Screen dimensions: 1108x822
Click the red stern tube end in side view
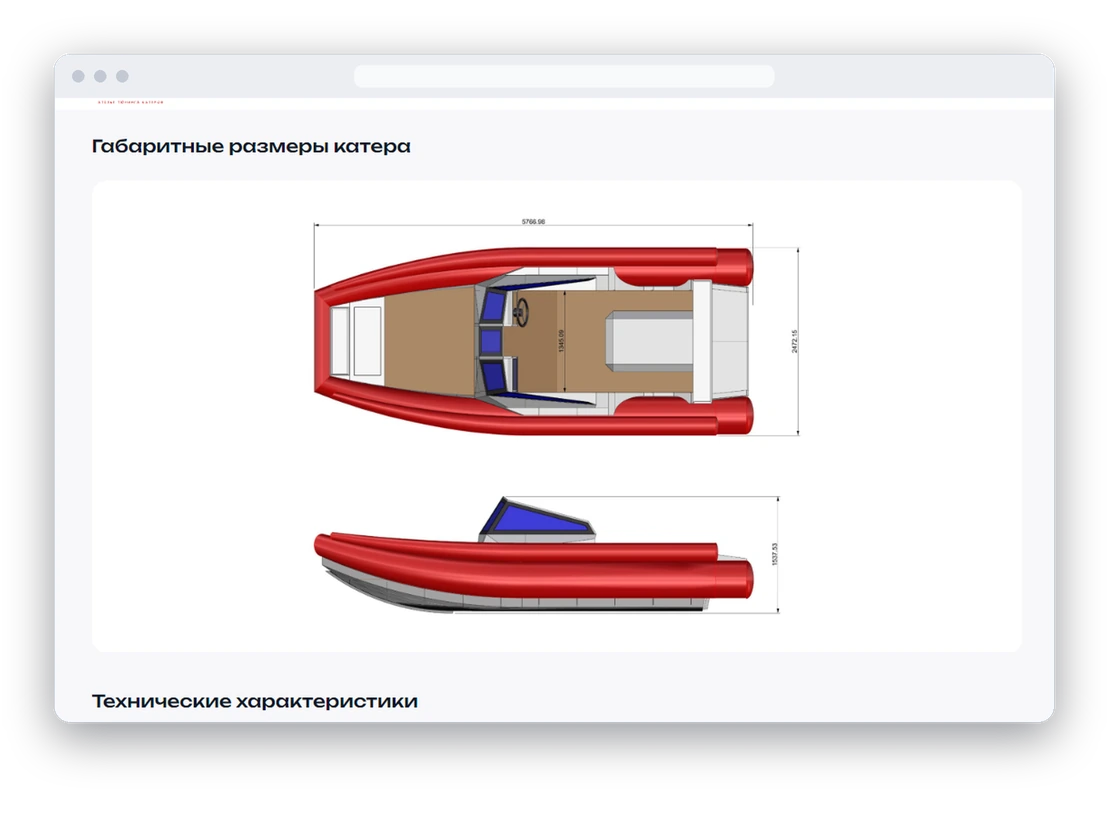tap(737, 578)
